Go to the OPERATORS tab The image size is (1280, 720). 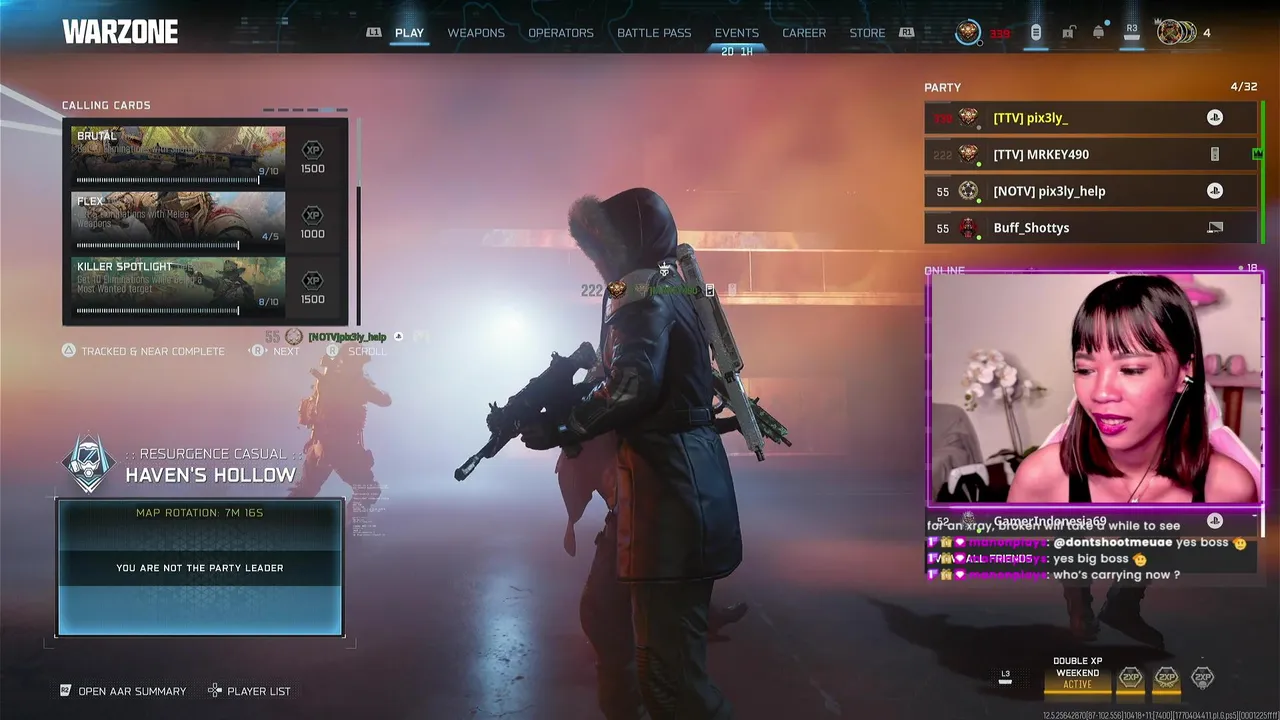(x=561, y=33)
